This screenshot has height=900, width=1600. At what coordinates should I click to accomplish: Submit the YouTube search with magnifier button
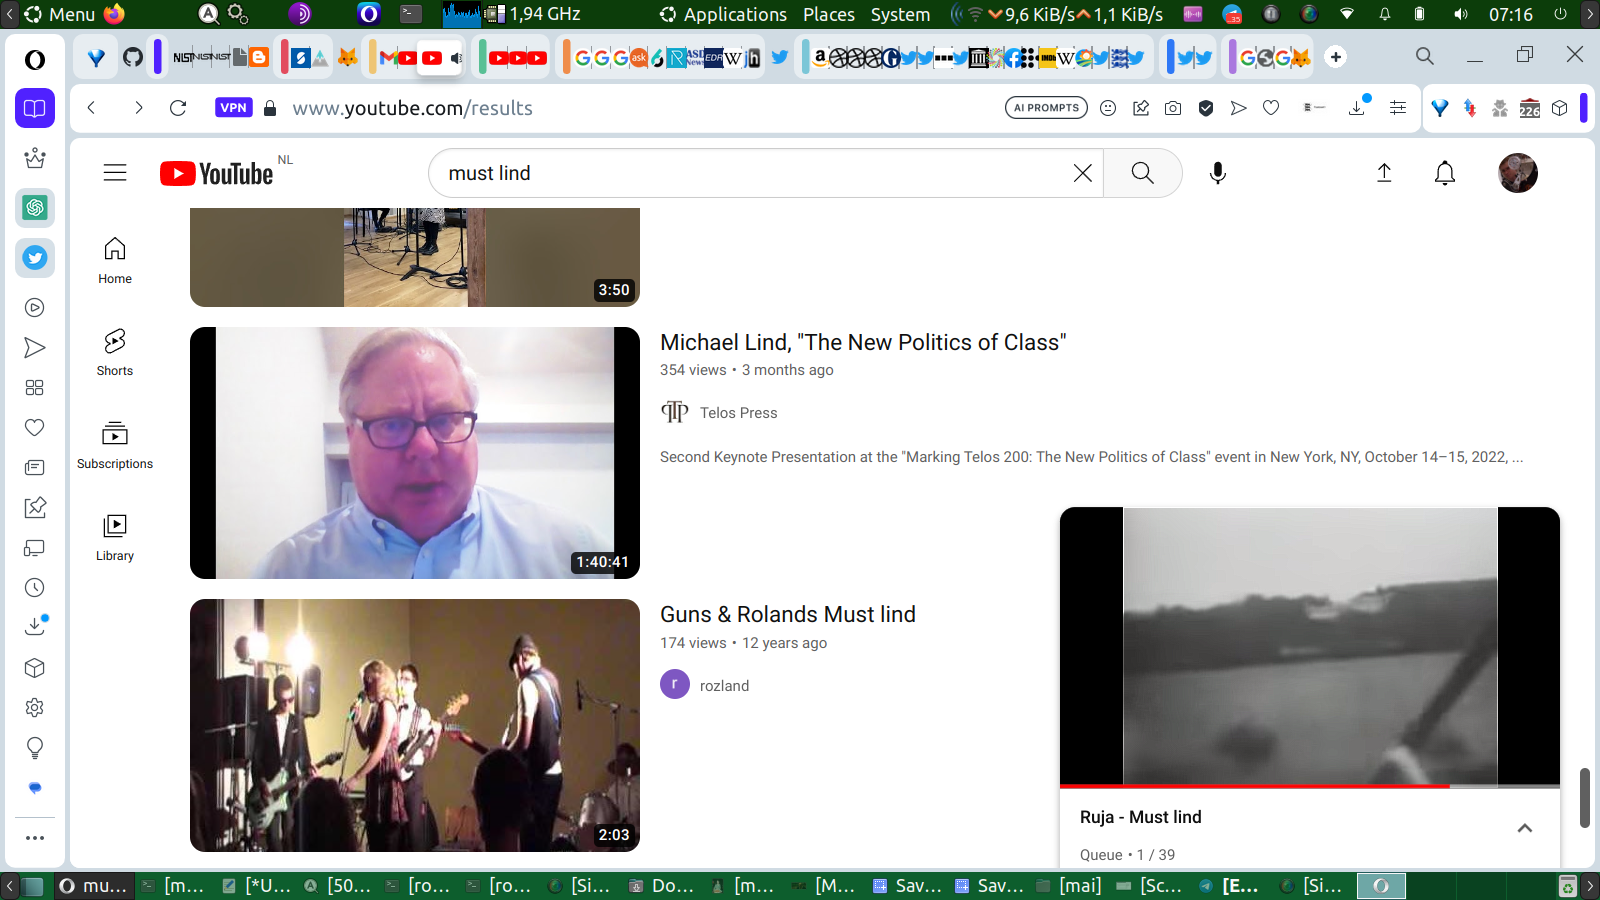pos(1143,173)
